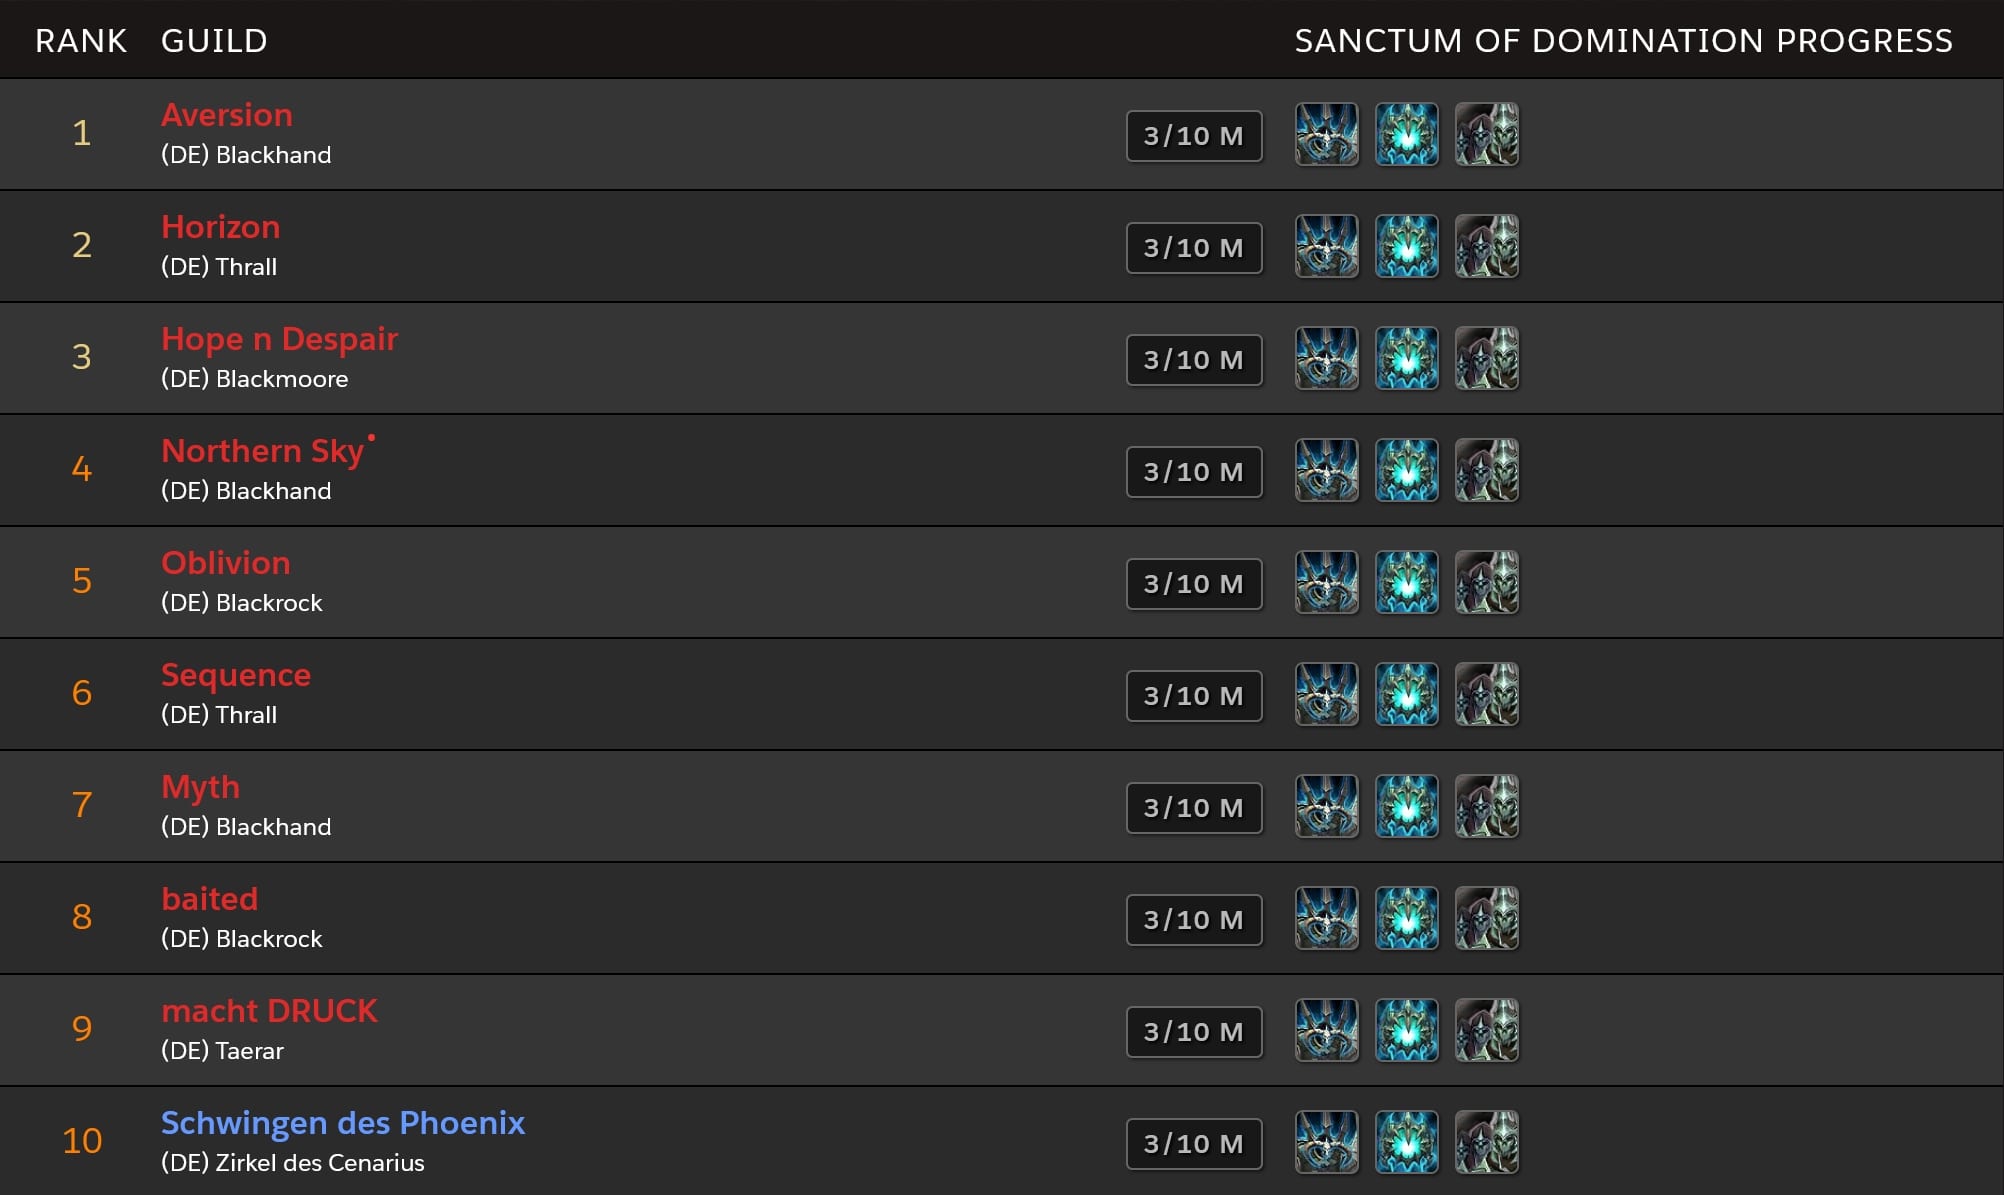Click the 3/10 M badge for macht DRUCK
This screenshot has width=2004, height=1195.
(1194, 1032)
